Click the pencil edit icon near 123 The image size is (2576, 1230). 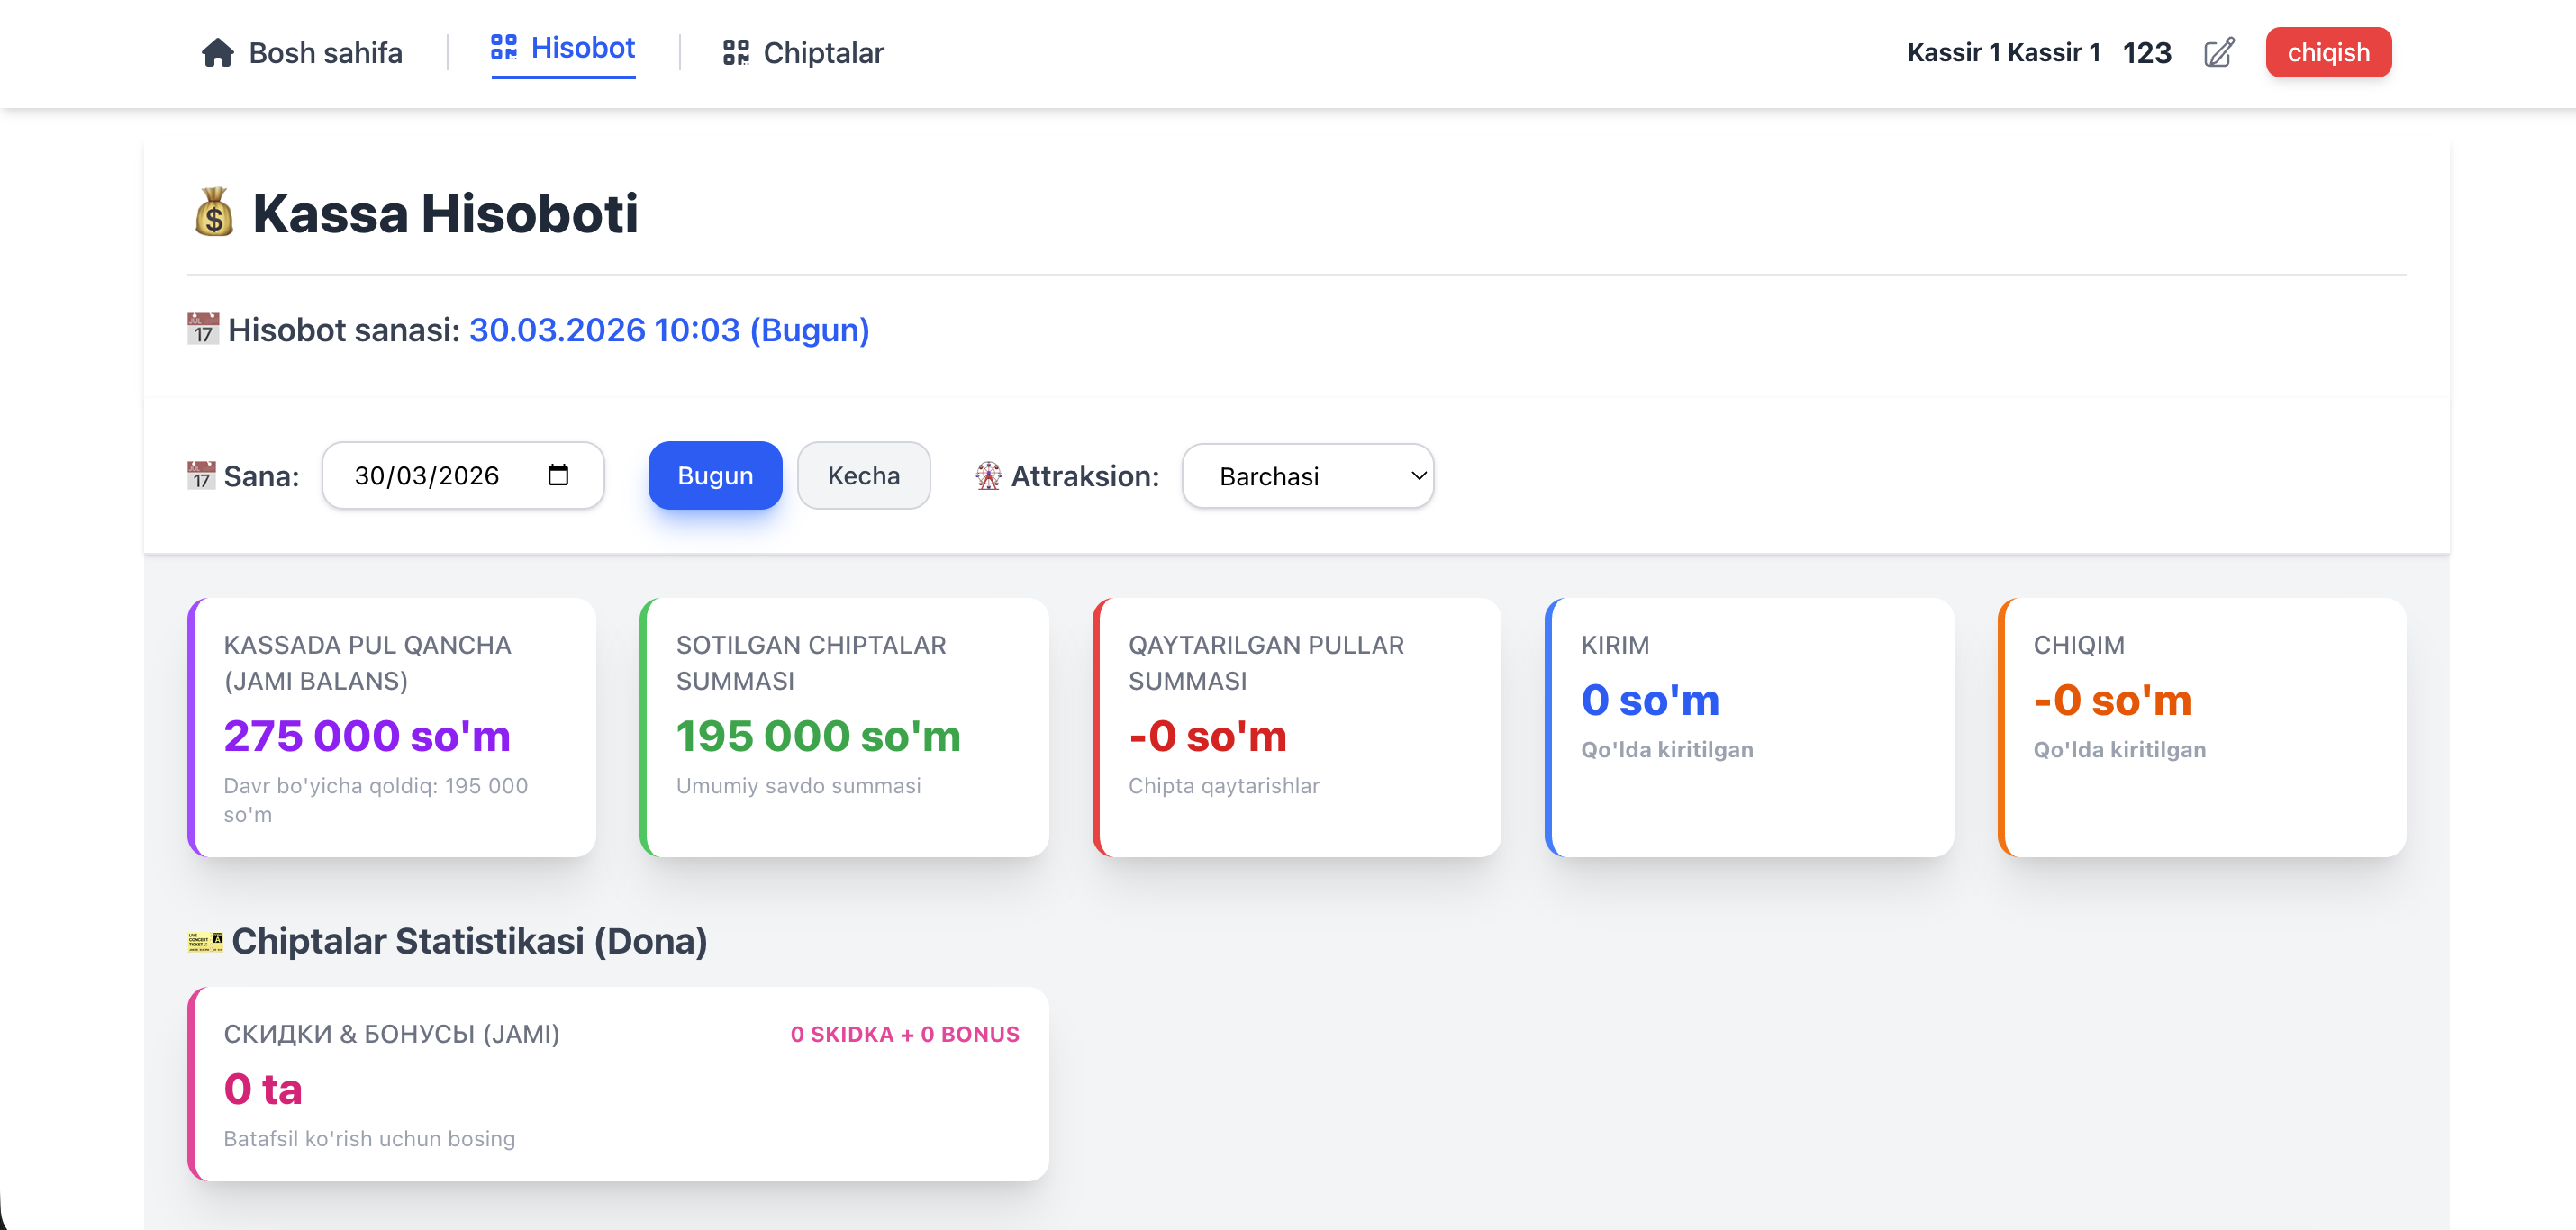[x=2218, y=52]
